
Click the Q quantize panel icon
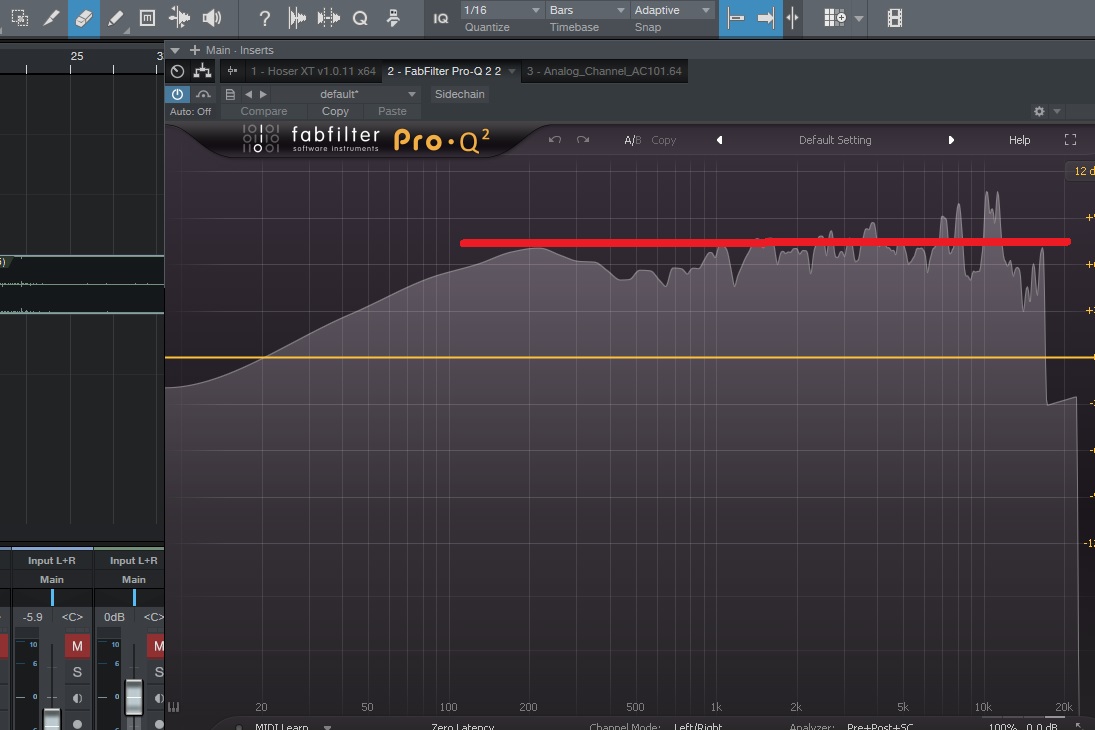[x=360, y=18]
